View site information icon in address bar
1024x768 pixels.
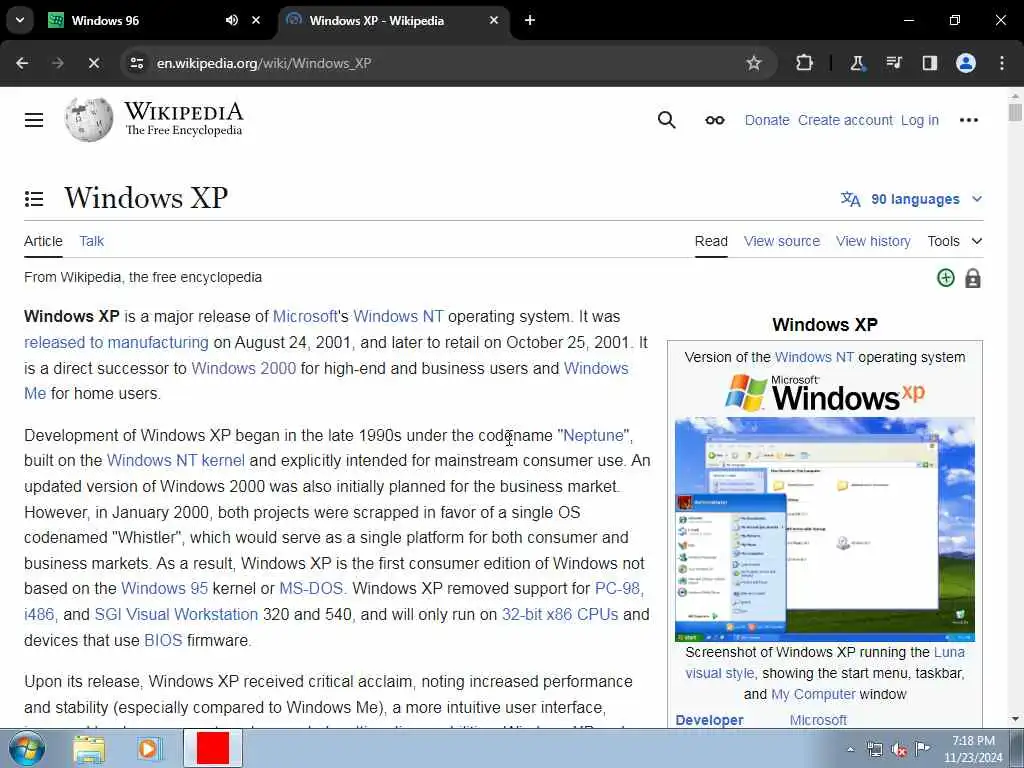[136, 63]
